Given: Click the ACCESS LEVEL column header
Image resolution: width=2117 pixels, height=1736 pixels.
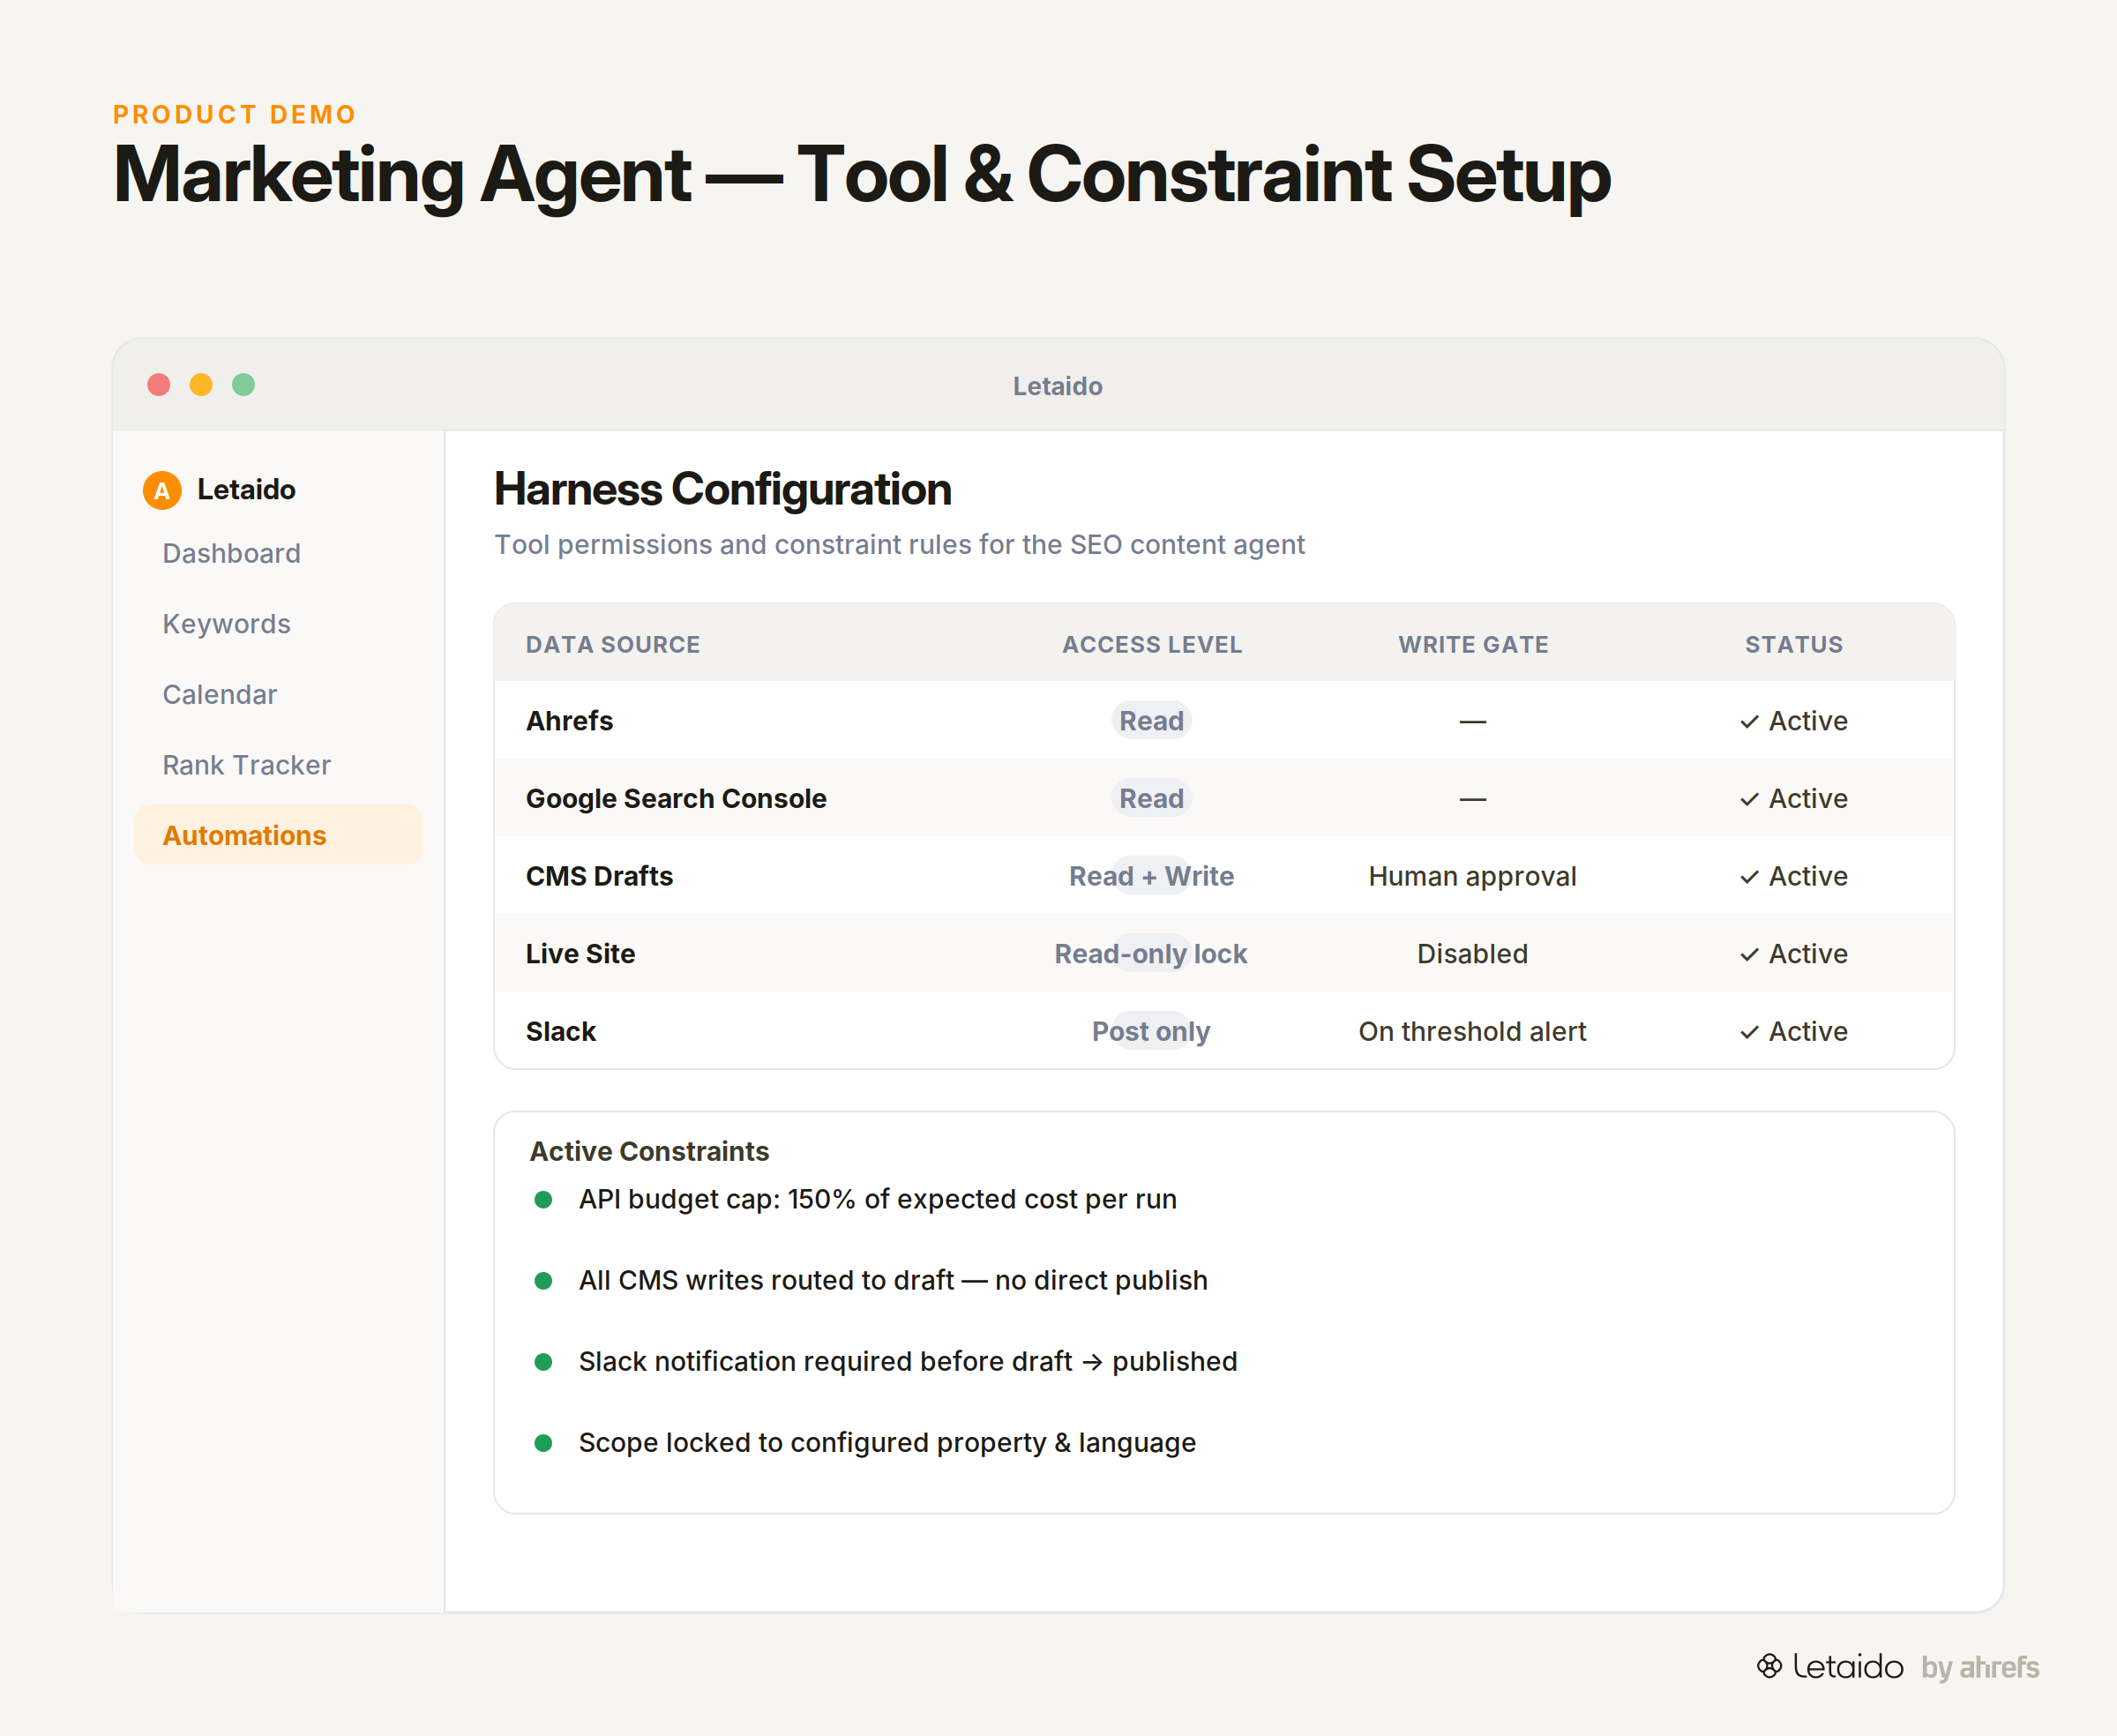Looking at the screenshot, I should [1152, 645].
